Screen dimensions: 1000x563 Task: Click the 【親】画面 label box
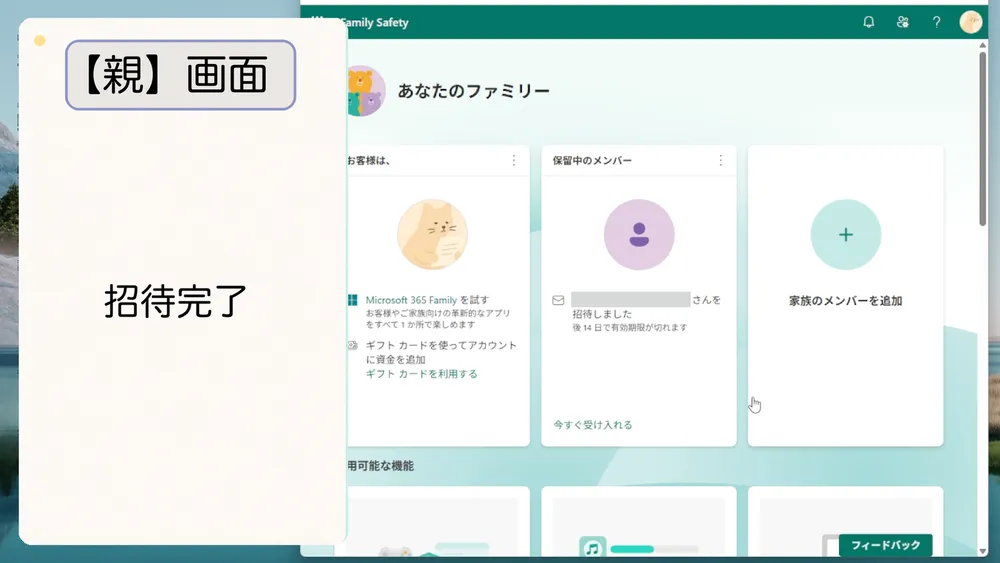(180, 75)
